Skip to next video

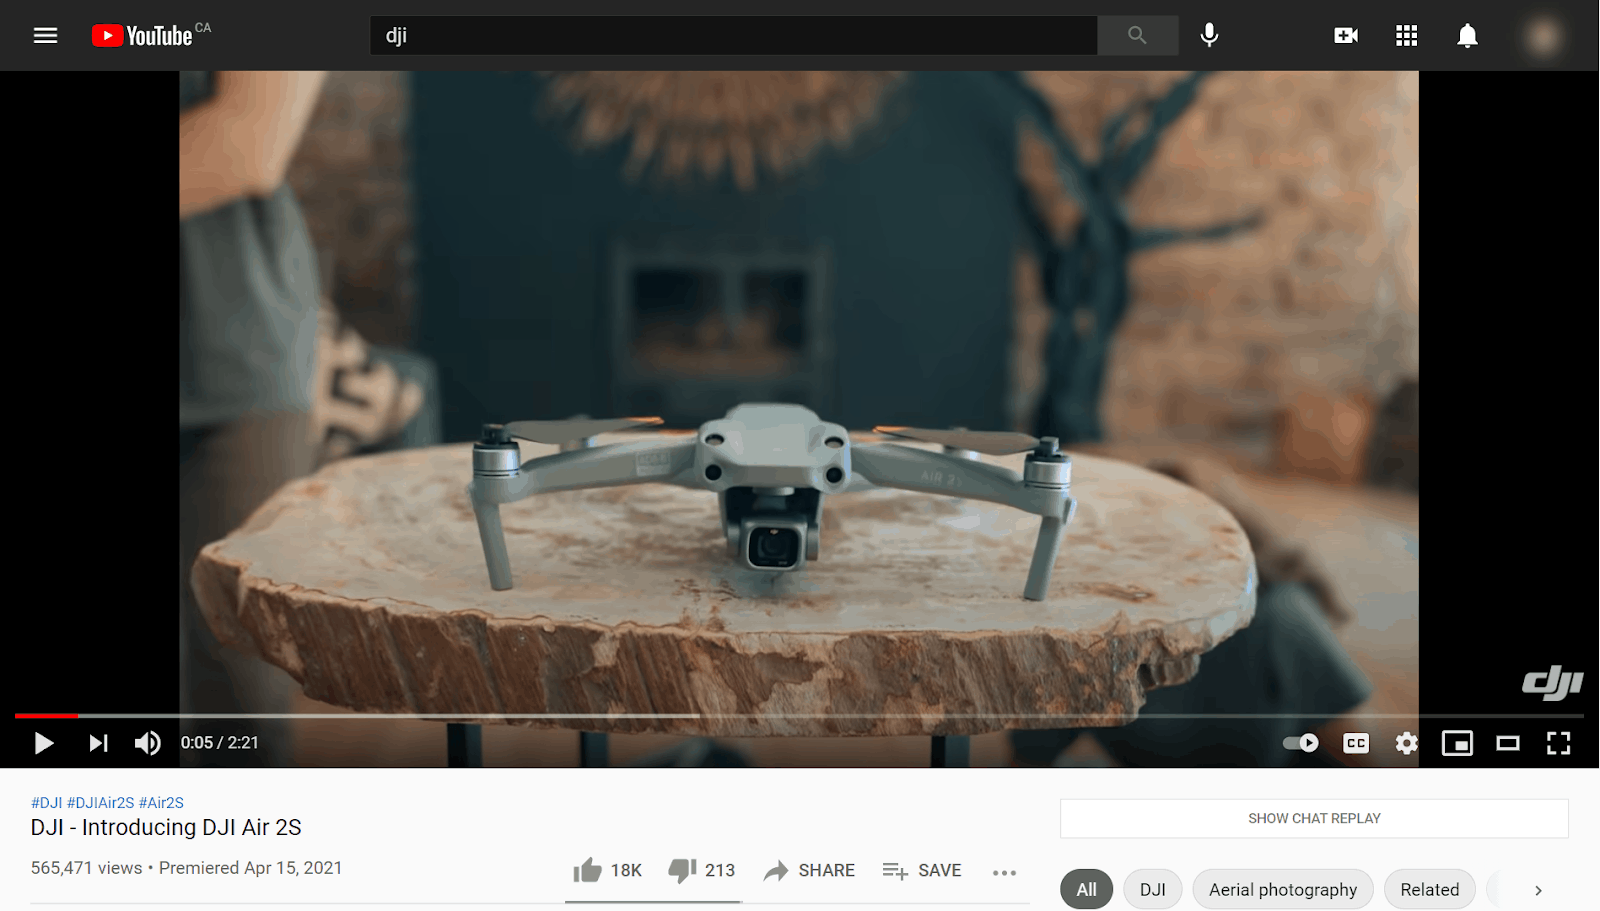[98, 743]
